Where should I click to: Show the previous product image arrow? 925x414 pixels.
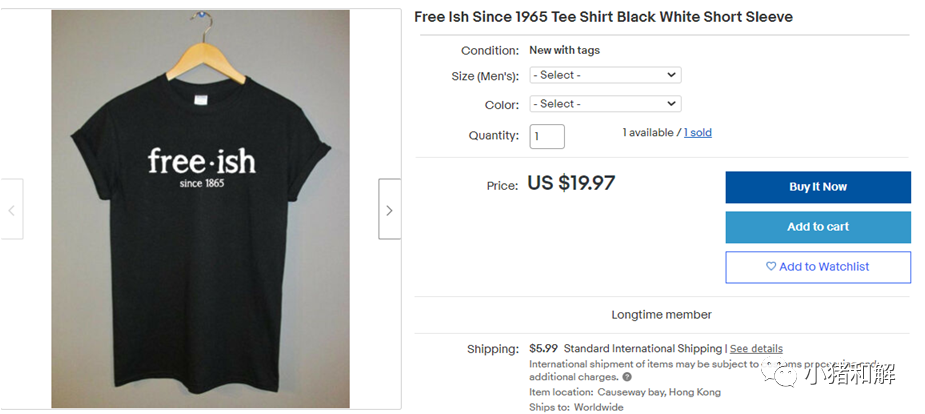[11, 209]
